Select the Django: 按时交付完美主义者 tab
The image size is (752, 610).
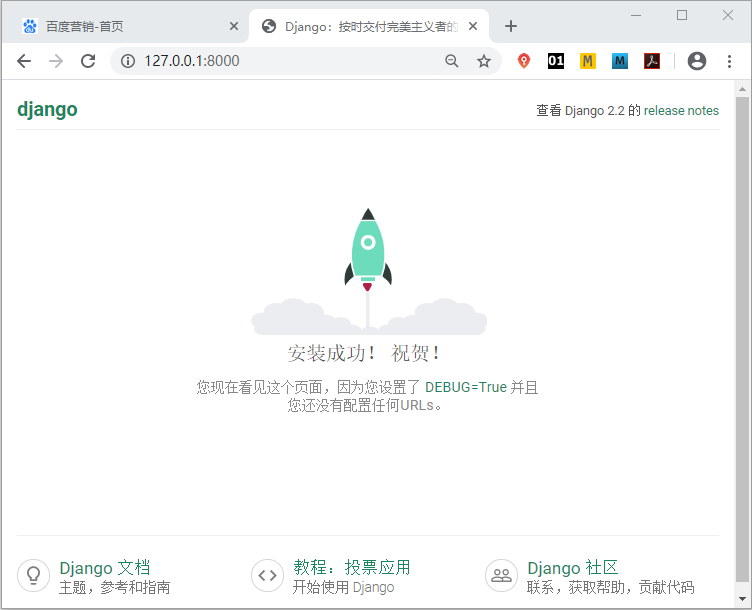369,26
